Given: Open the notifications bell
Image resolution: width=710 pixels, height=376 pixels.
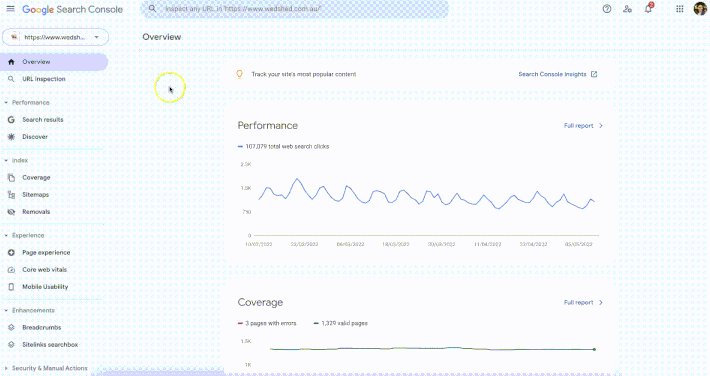Looking at the screenshot, I should coord(648,9).
